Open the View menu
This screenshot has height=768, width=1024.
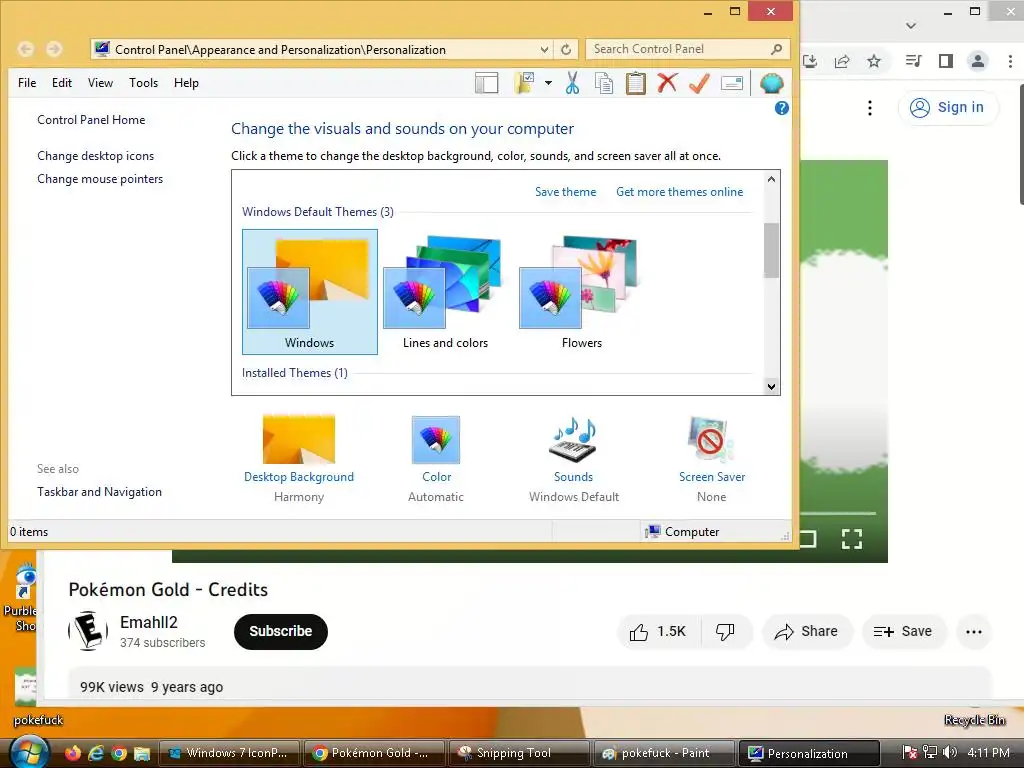(101, 83)
